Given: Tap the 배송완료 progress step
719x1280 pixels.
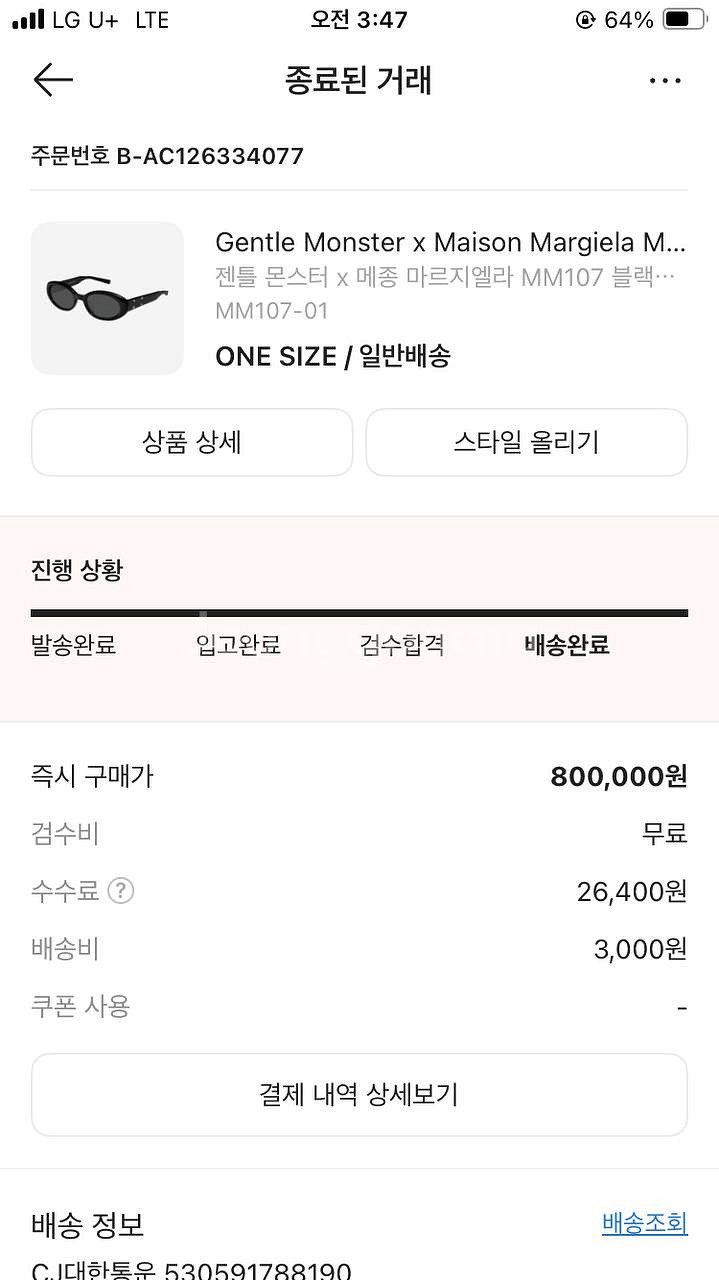Looking at the screenshot, I should tap(567, 645).
